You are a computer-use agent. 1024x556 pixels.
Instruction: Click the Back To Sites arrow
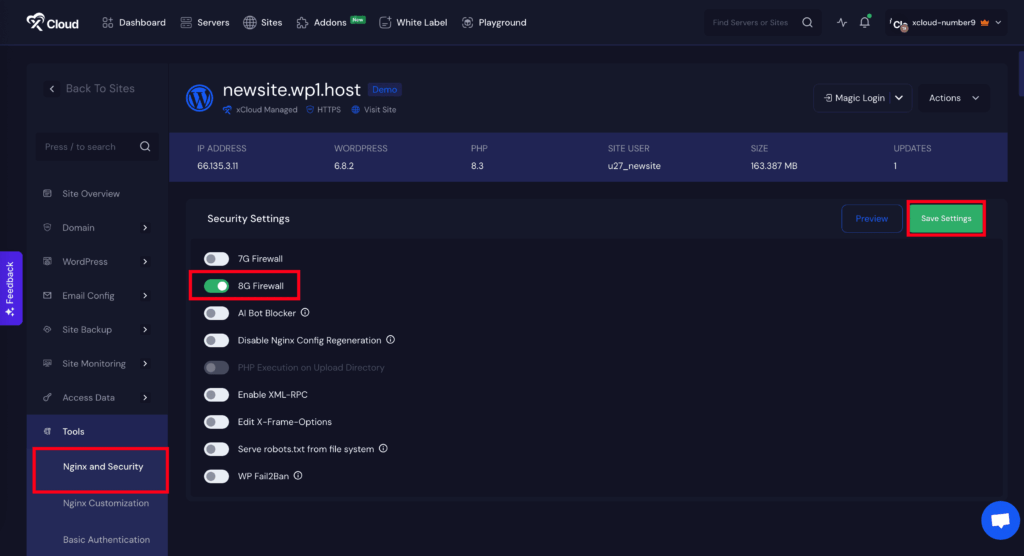pyautogui.click(x=52, y=89)
